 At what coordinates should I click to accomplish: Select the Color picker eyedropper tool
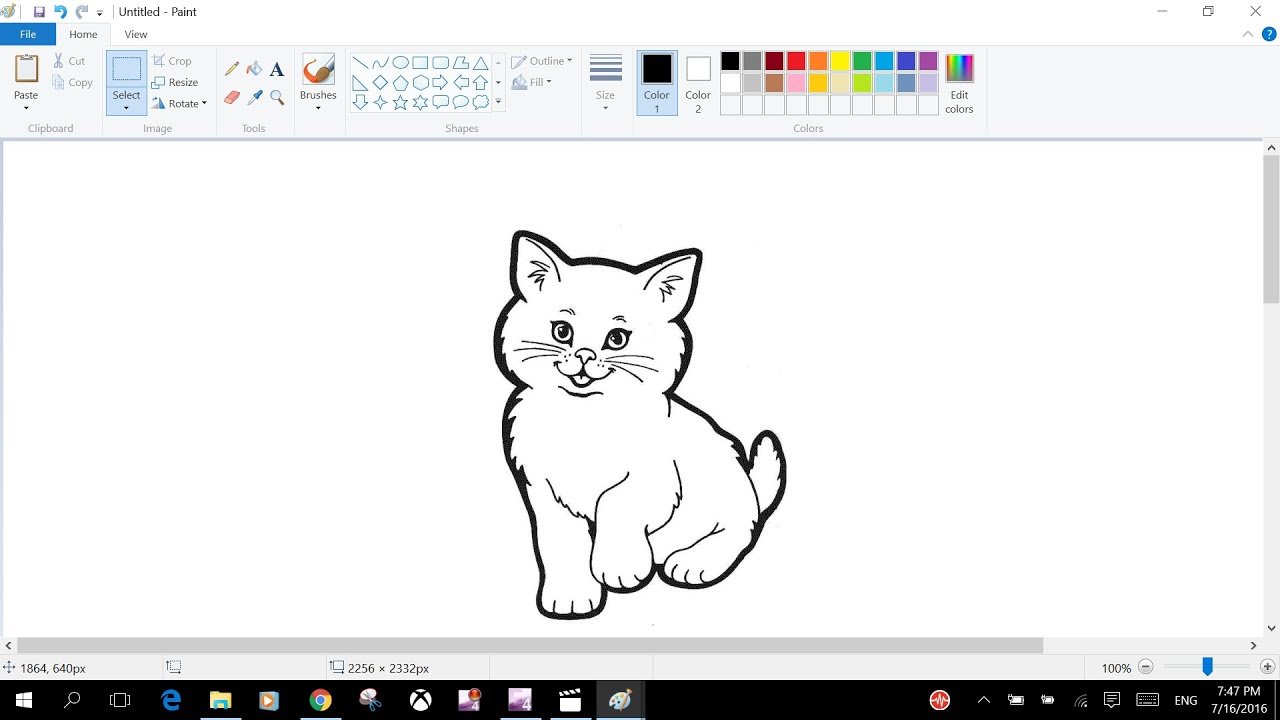tap(254, 98)
